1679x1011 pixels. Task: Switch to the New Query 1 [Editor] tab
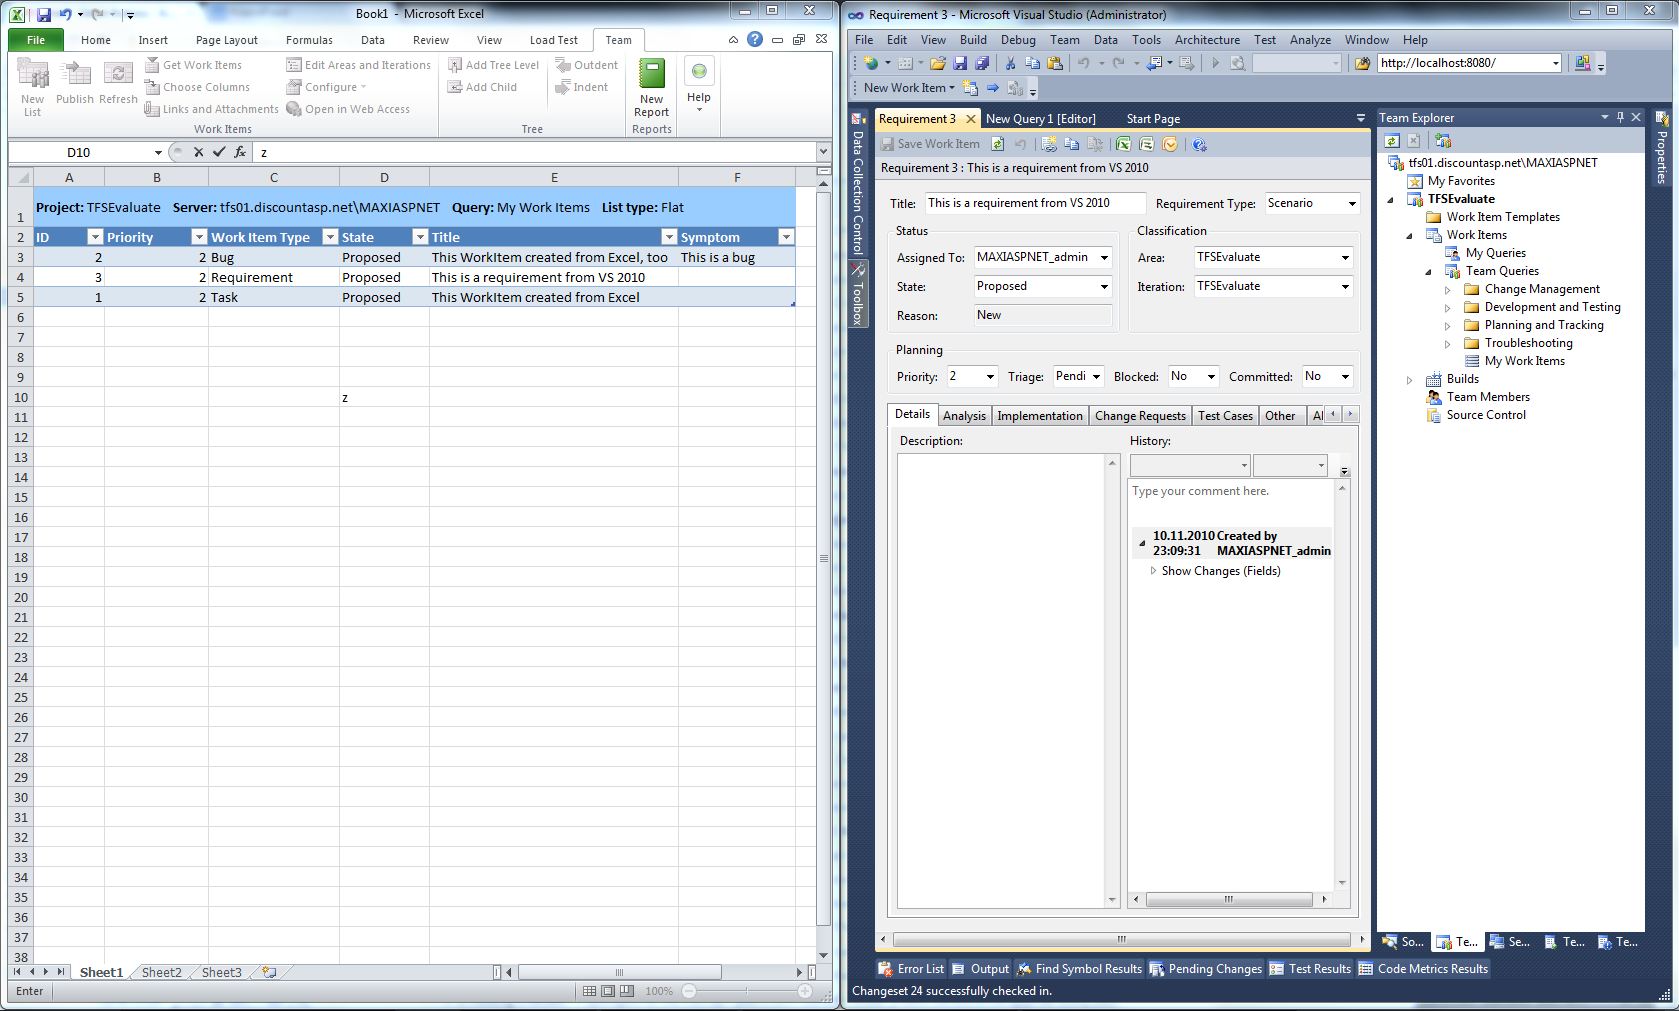click(1040, 118)
